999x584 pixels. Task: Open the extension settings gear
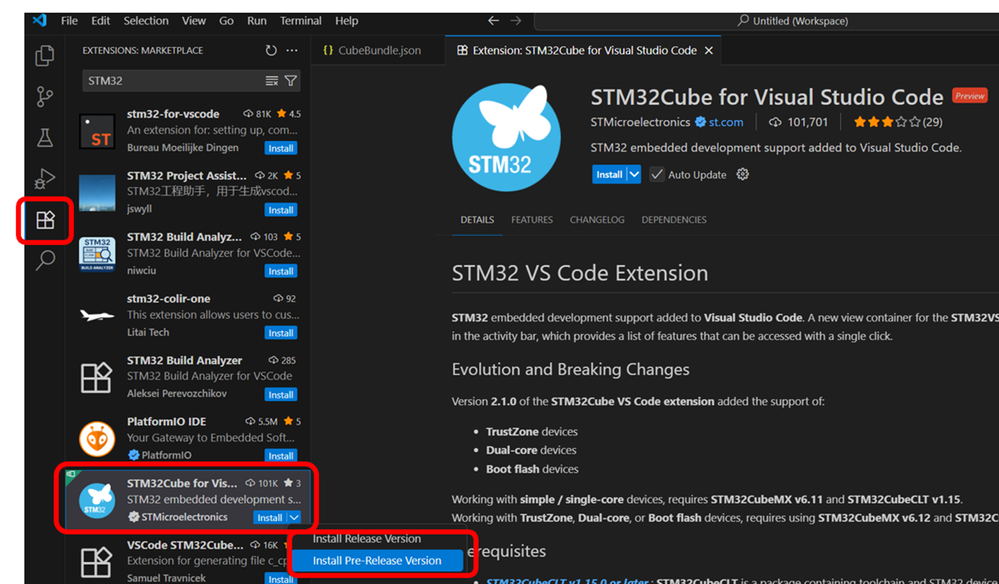[742, 174]
